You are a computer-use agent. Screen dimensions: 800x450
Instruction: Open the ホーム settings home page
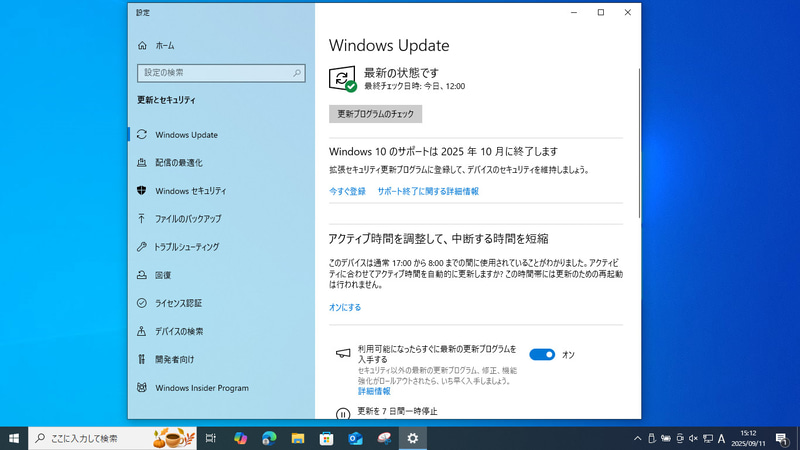click(157, 45)
